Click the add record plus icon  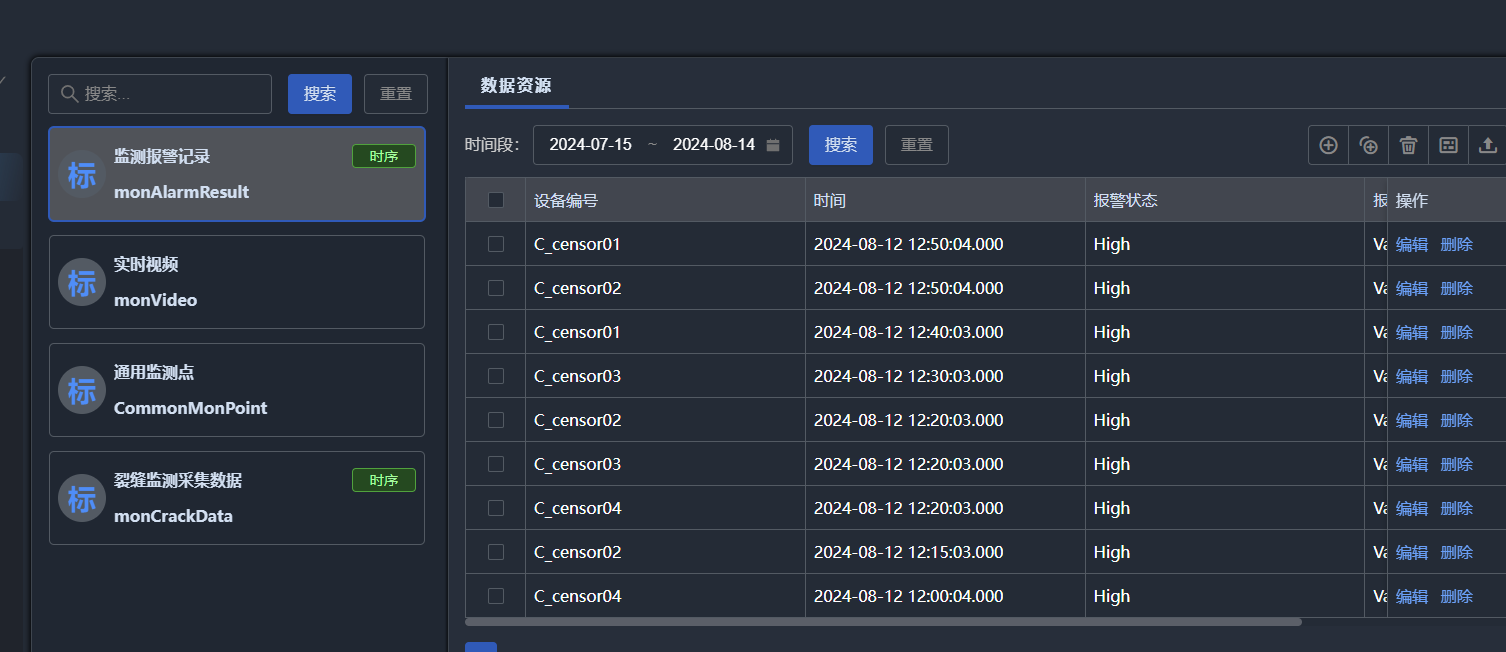pyautogui.click(x=1328, y=145)
